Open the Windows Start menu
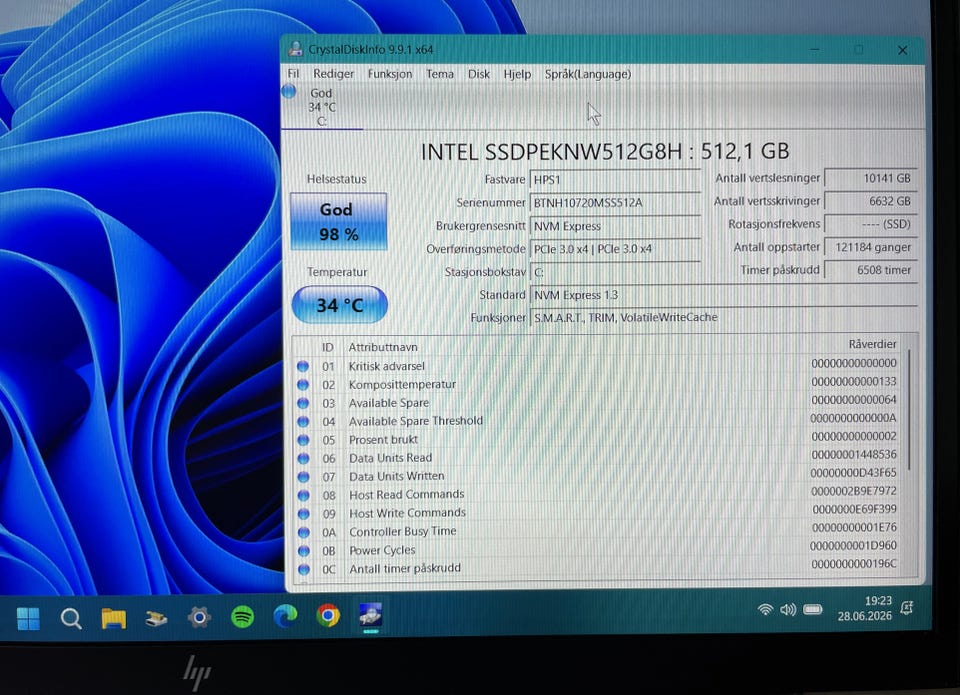 pyautogui.click(x=28, y=618)
